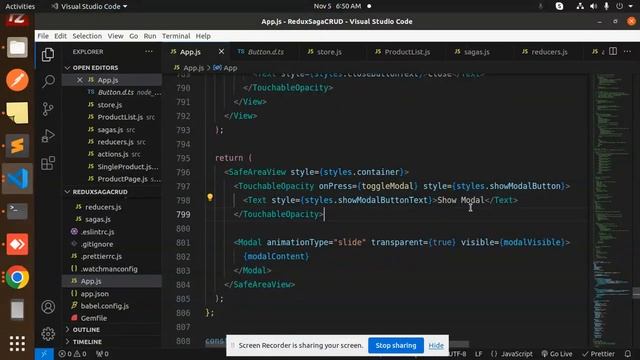Open the Extensions view
This screenshot has width=640, height=360.
pyautogui.click(x=48, y=163)
